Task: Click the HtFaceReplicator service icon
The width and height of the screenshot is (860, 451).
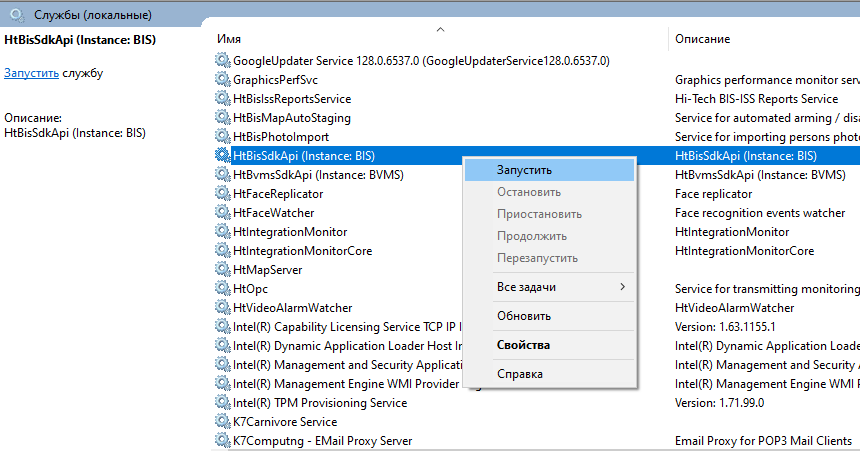Action: 222,194
